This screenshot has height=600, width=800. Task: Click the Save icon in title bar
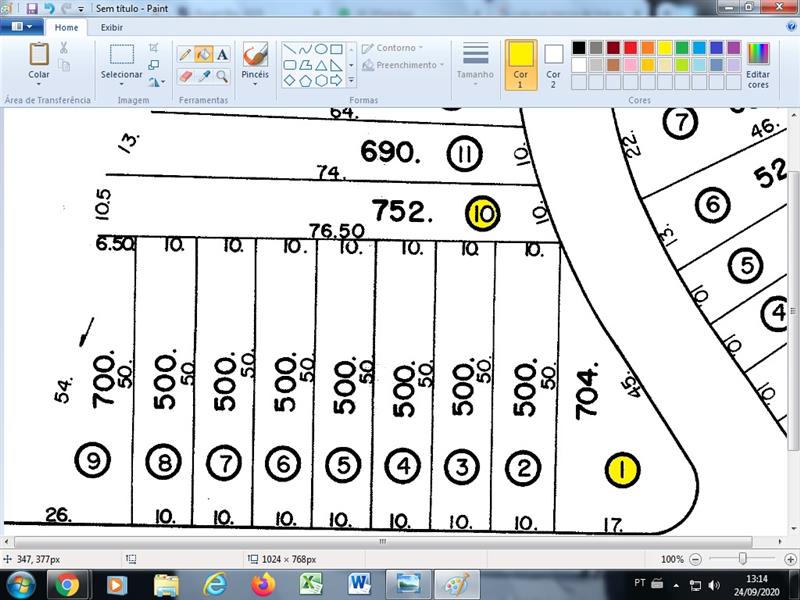pyautogui.click(x=32, y=8)
